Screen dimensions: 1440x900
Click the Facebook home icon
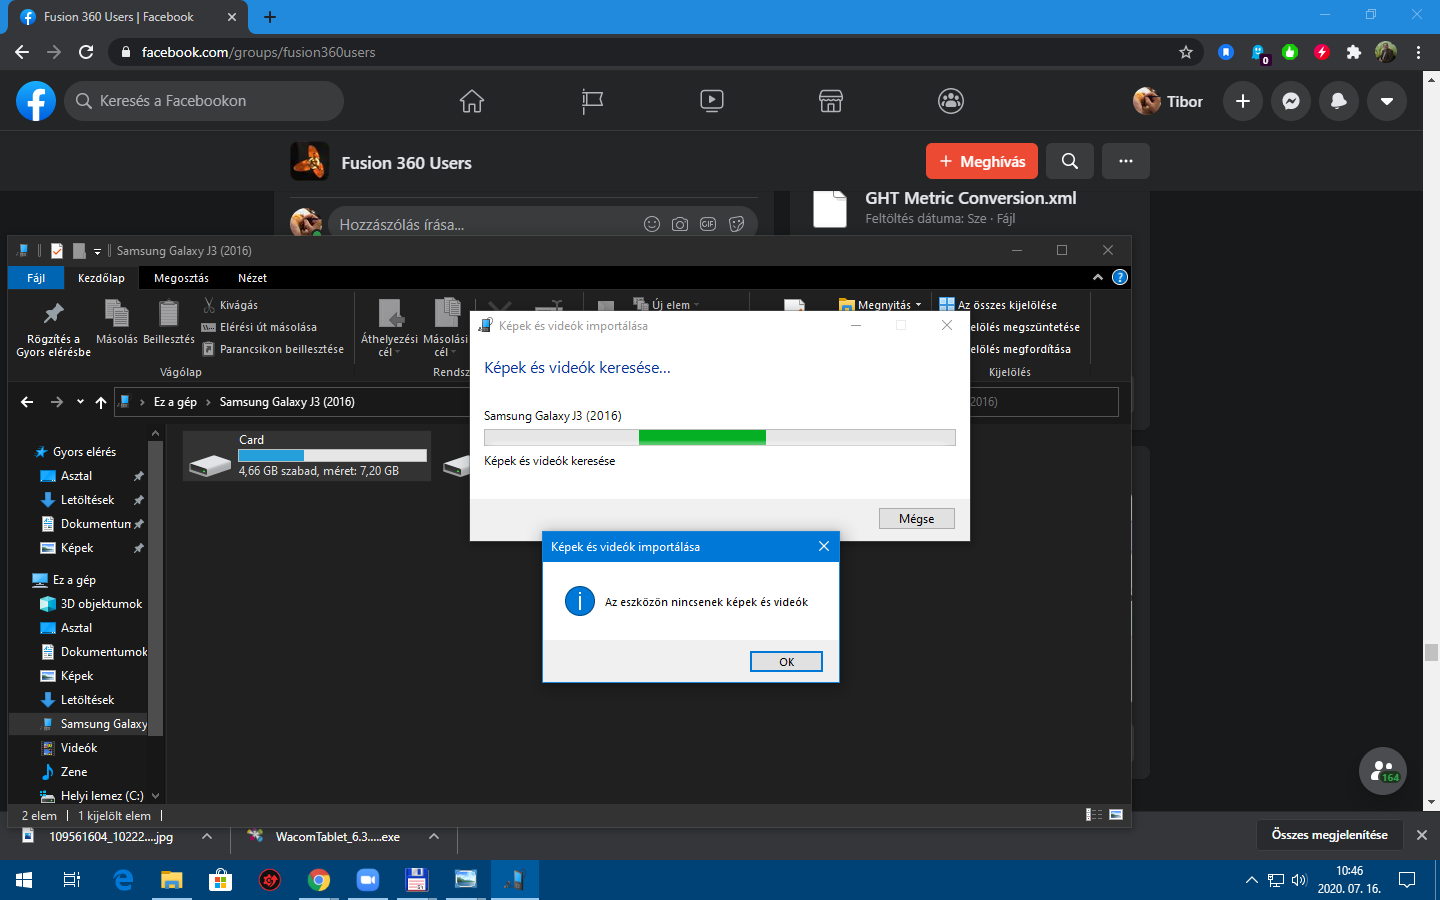[x=472, y=101]
